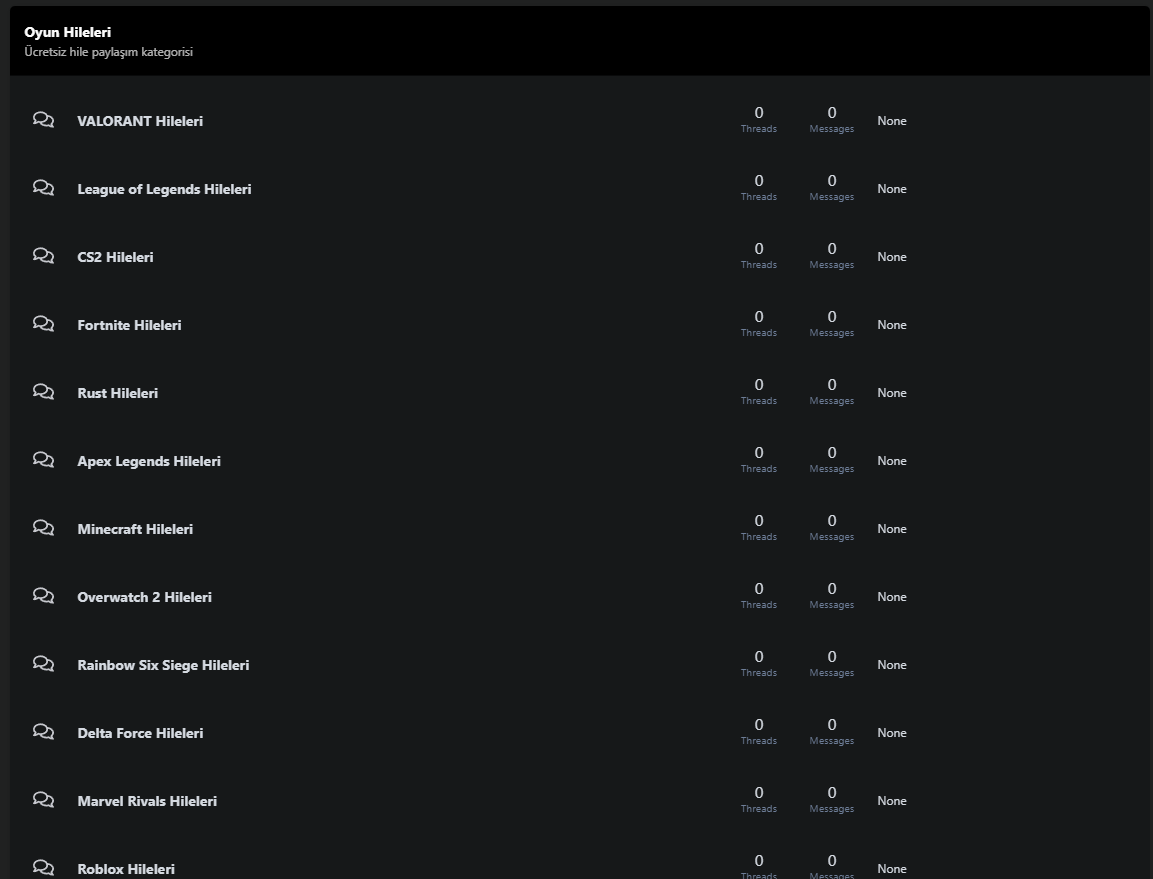1153x879 pixels.
Task: Click the None label in Apex Legends row
Action: [x=891, y=461]
